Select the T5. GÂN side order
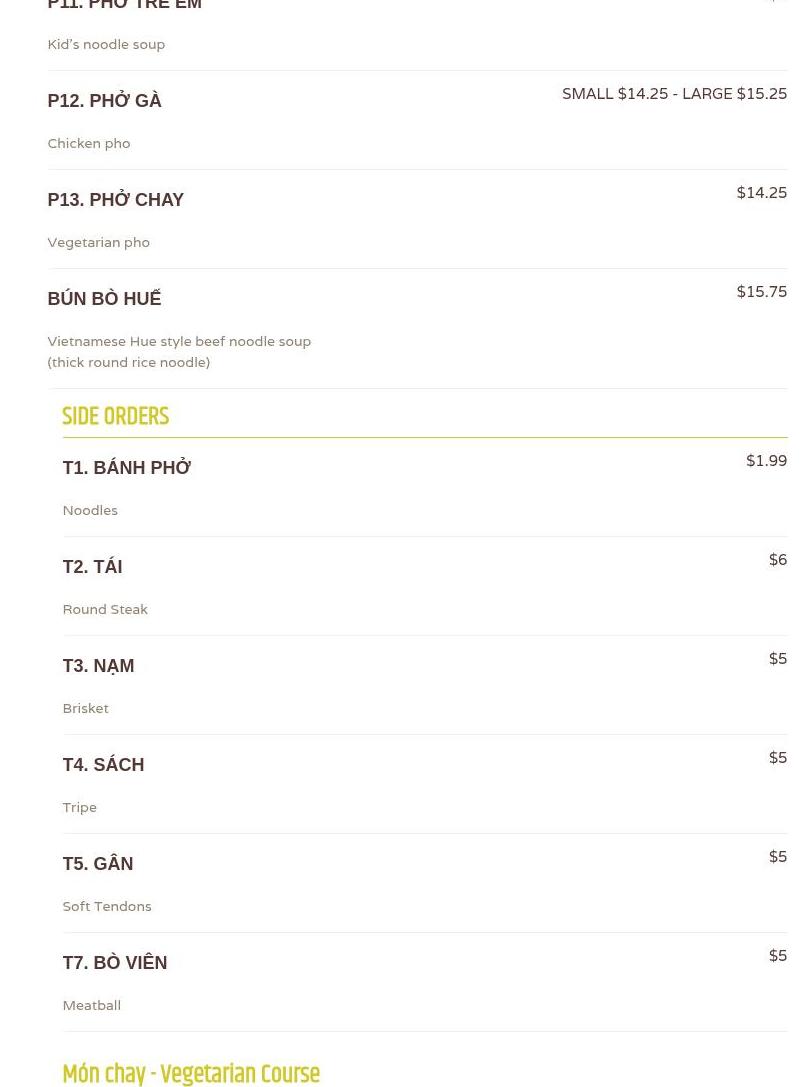The width and height of the screenshot is (810, 1087). (x=97, y=864)
